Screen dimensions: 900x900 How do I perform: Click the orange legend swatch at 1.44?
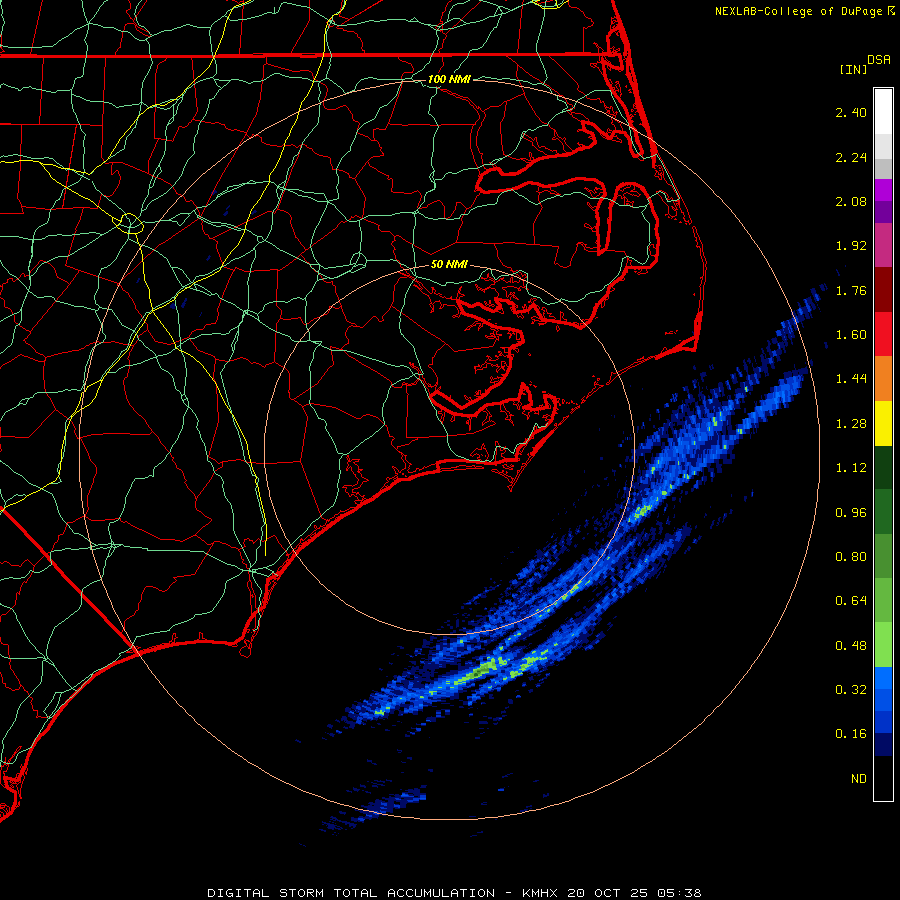point(883,378)
